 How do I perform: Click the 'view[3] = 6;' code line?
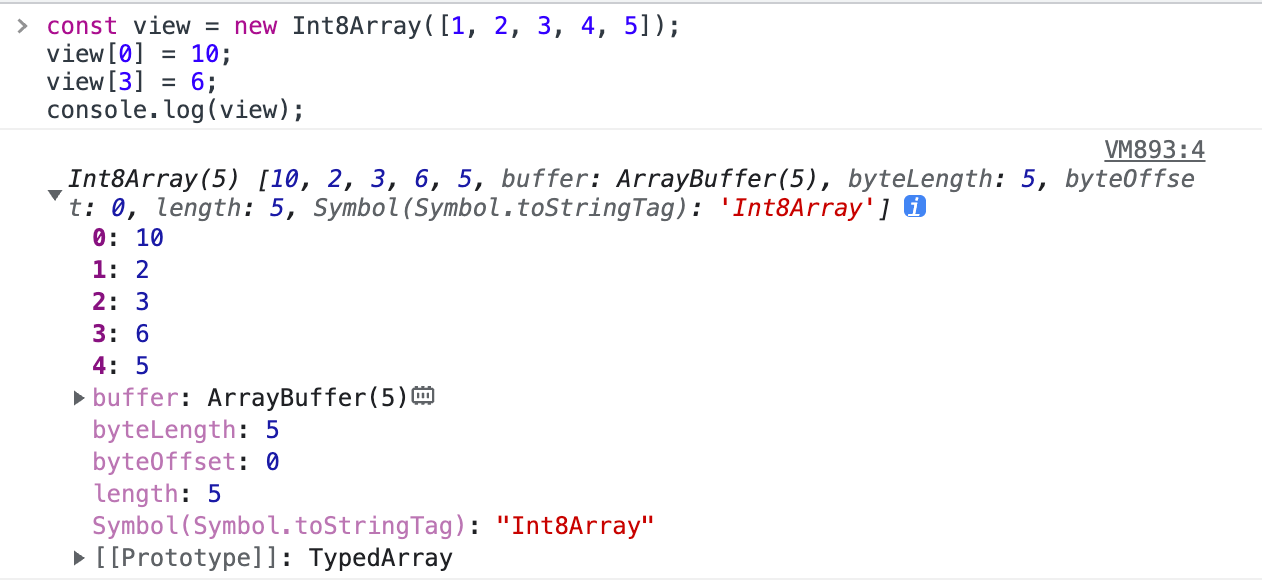(132, 82)
